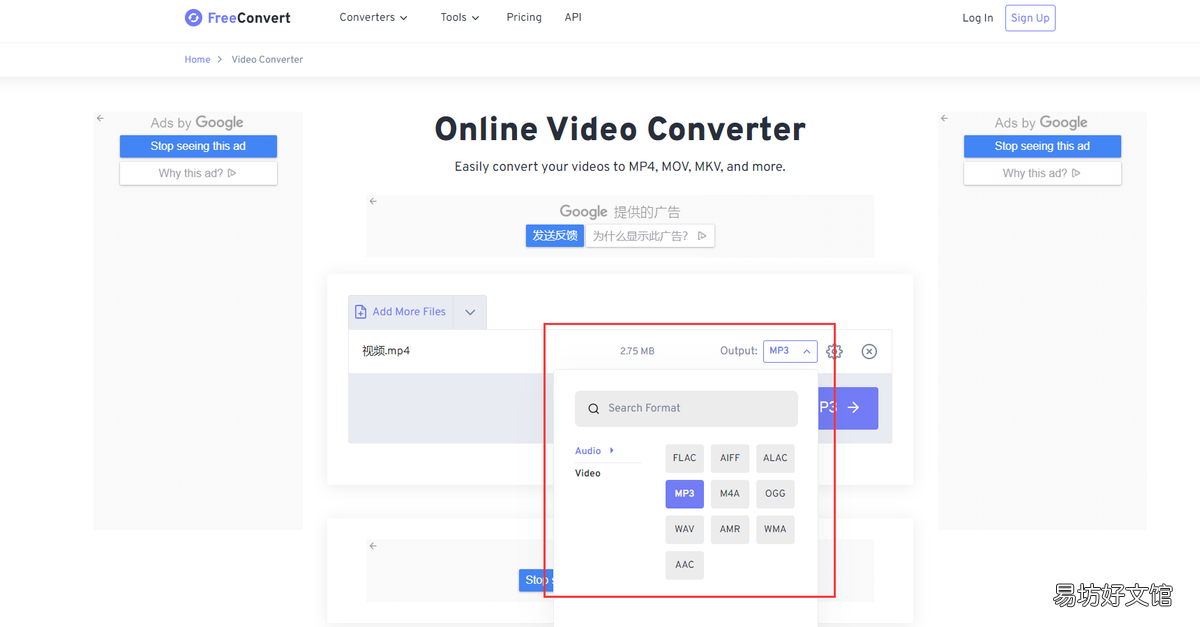This screenshot has height=627, width=1200.
Task: Click the FreeConvert logo icon
Action: [x=193, y=18]
